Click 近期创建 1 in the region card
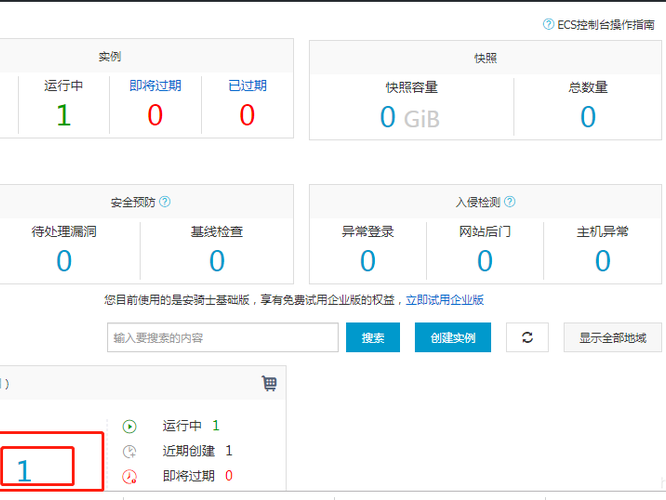 [x=198, y=451]
